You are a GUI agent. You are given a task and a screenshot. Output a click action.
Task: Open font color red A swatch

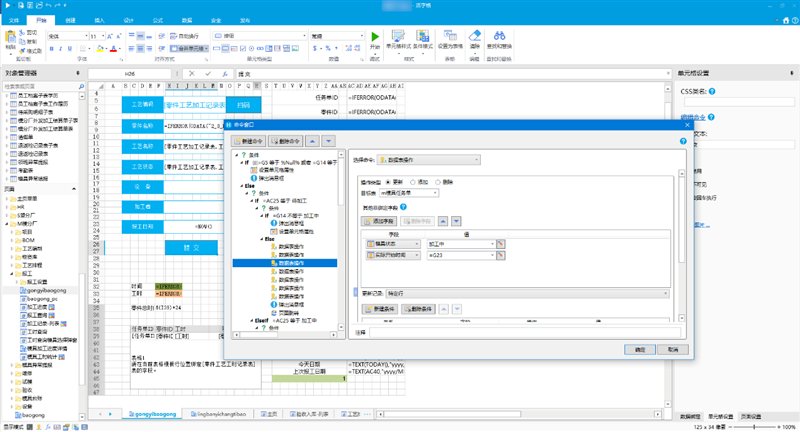114,48
